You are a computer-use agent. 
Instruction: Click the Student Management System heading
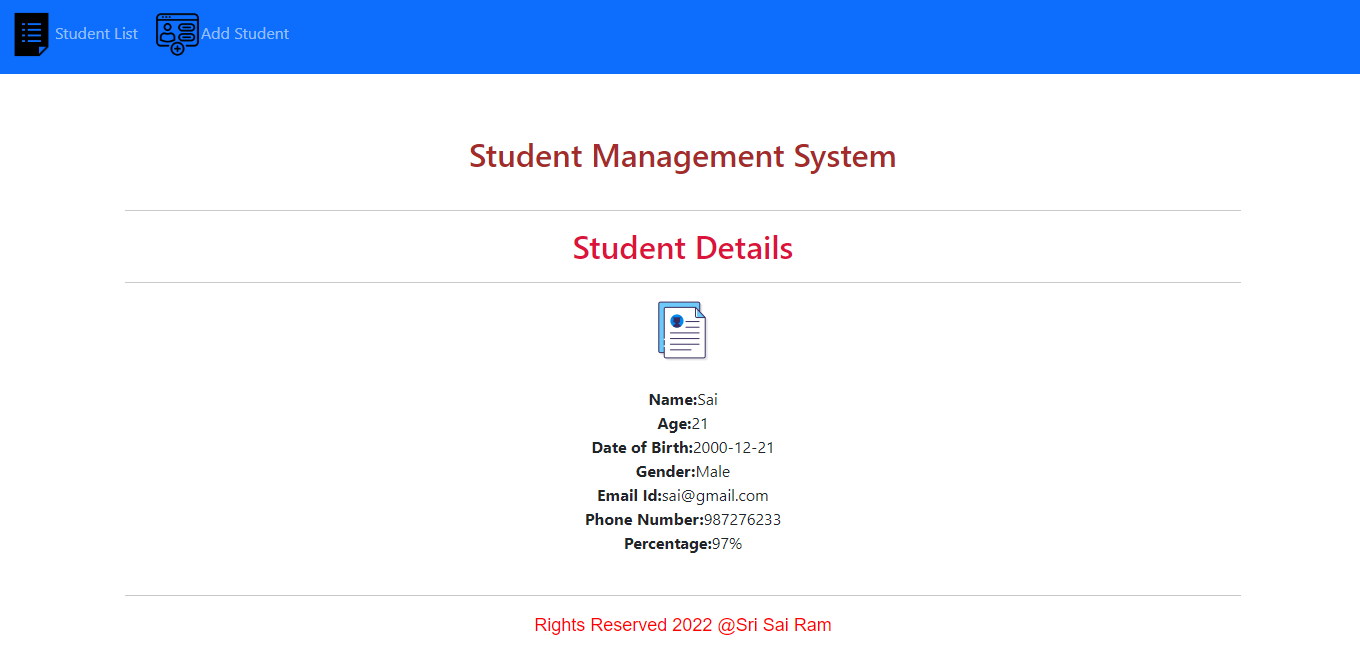(683, 156)
